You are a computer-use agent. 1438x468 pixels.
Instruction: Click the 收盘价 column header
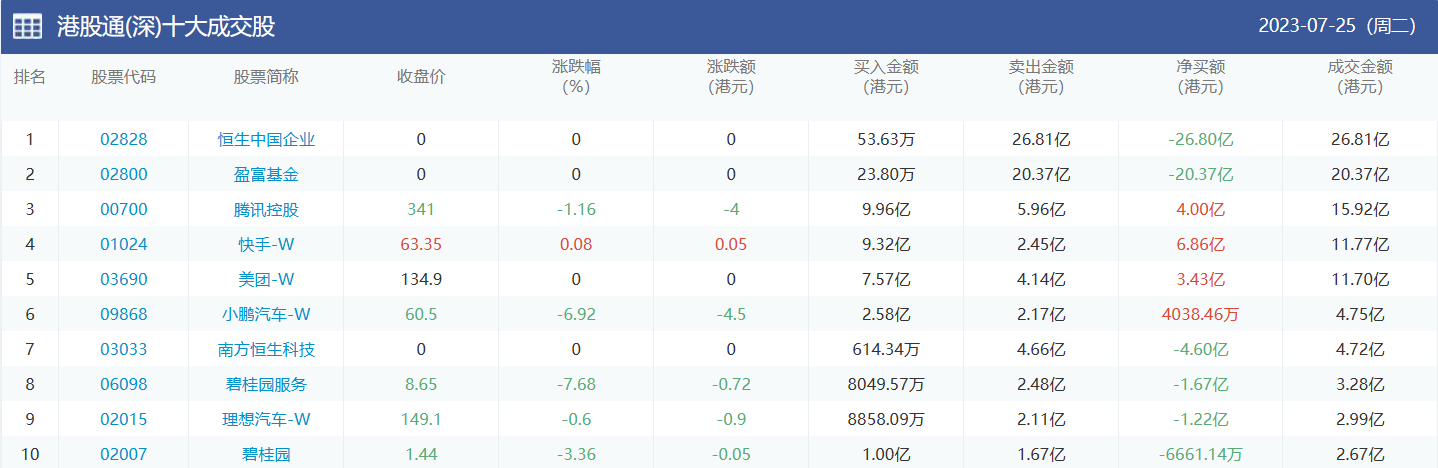[x=421, y=77]
